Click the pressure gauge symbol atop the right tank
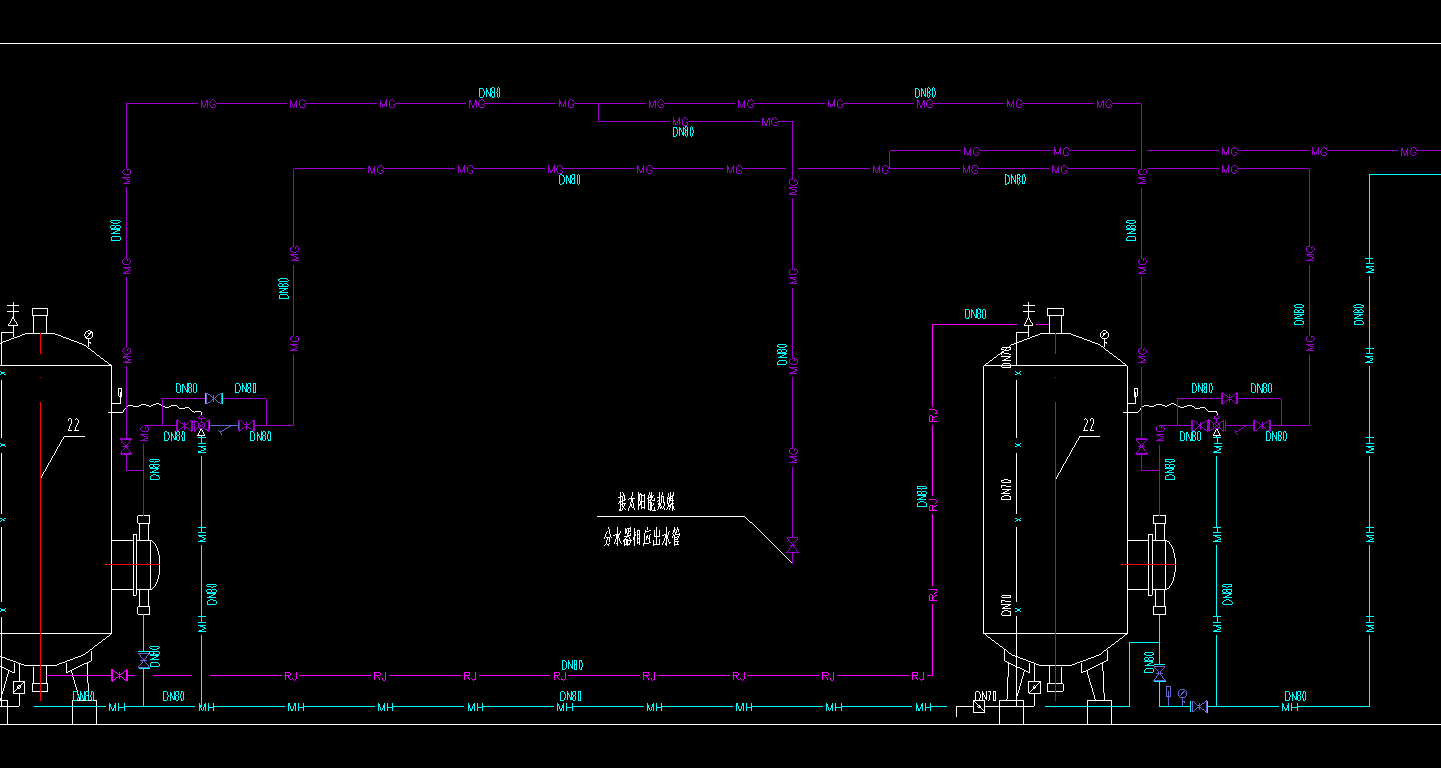Viewport: 1441px width, 768px height. 1104,336
